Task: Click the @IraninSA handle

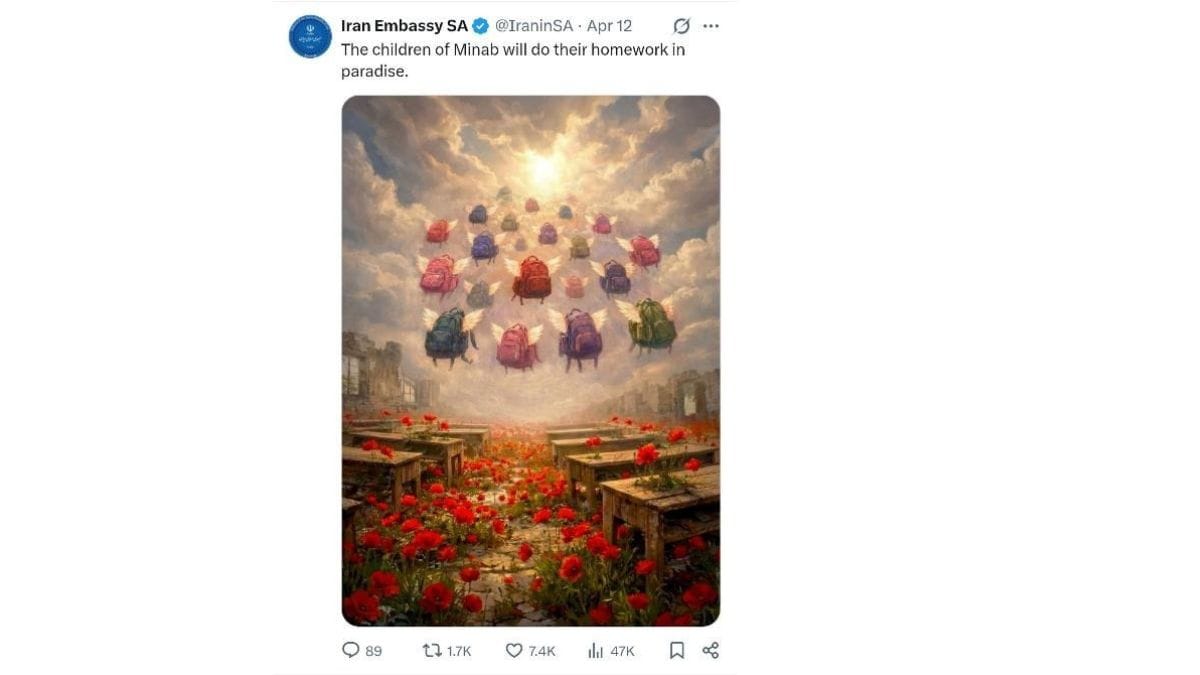Action: coord(534,26)
